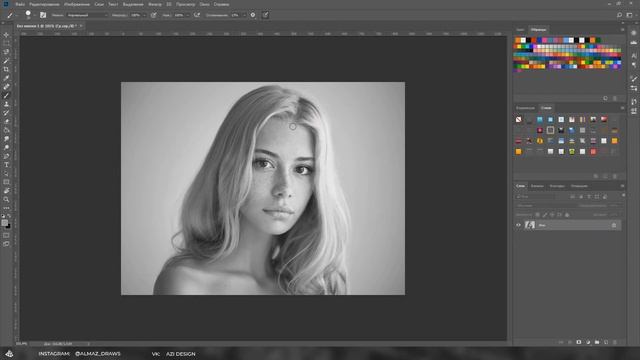Toggle visibility eye of background layer
This screenshot has height=360, width=640.
click(518, 225)
